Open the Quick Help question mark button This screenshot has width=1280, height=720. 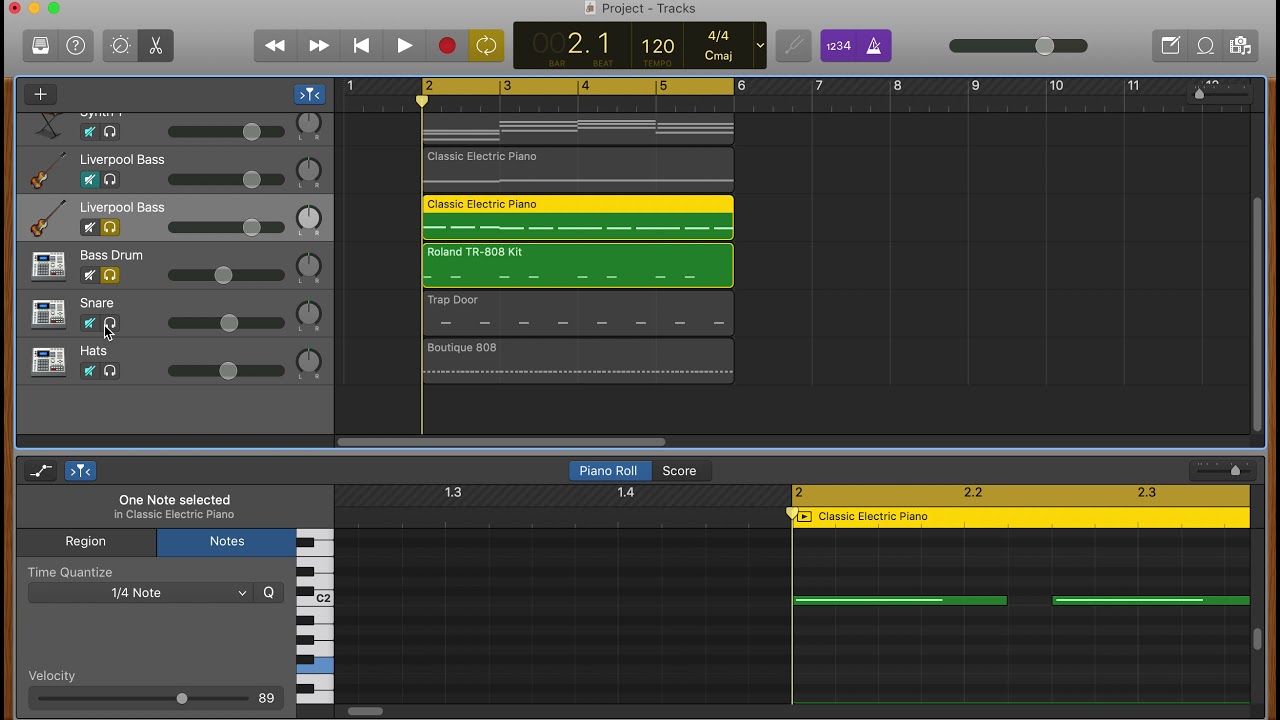[x=76, y=46]
